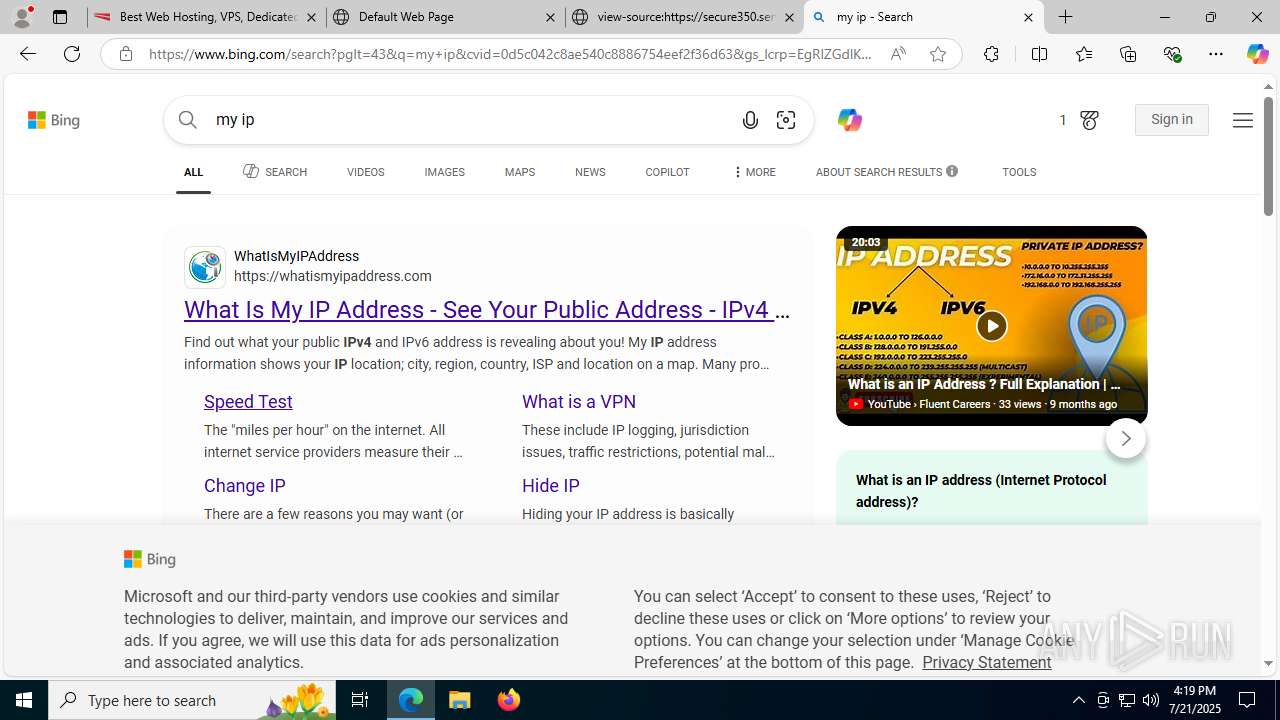Open the Collections icon
This screenshot has width=1280, height=720.
tap(1128, 54)
